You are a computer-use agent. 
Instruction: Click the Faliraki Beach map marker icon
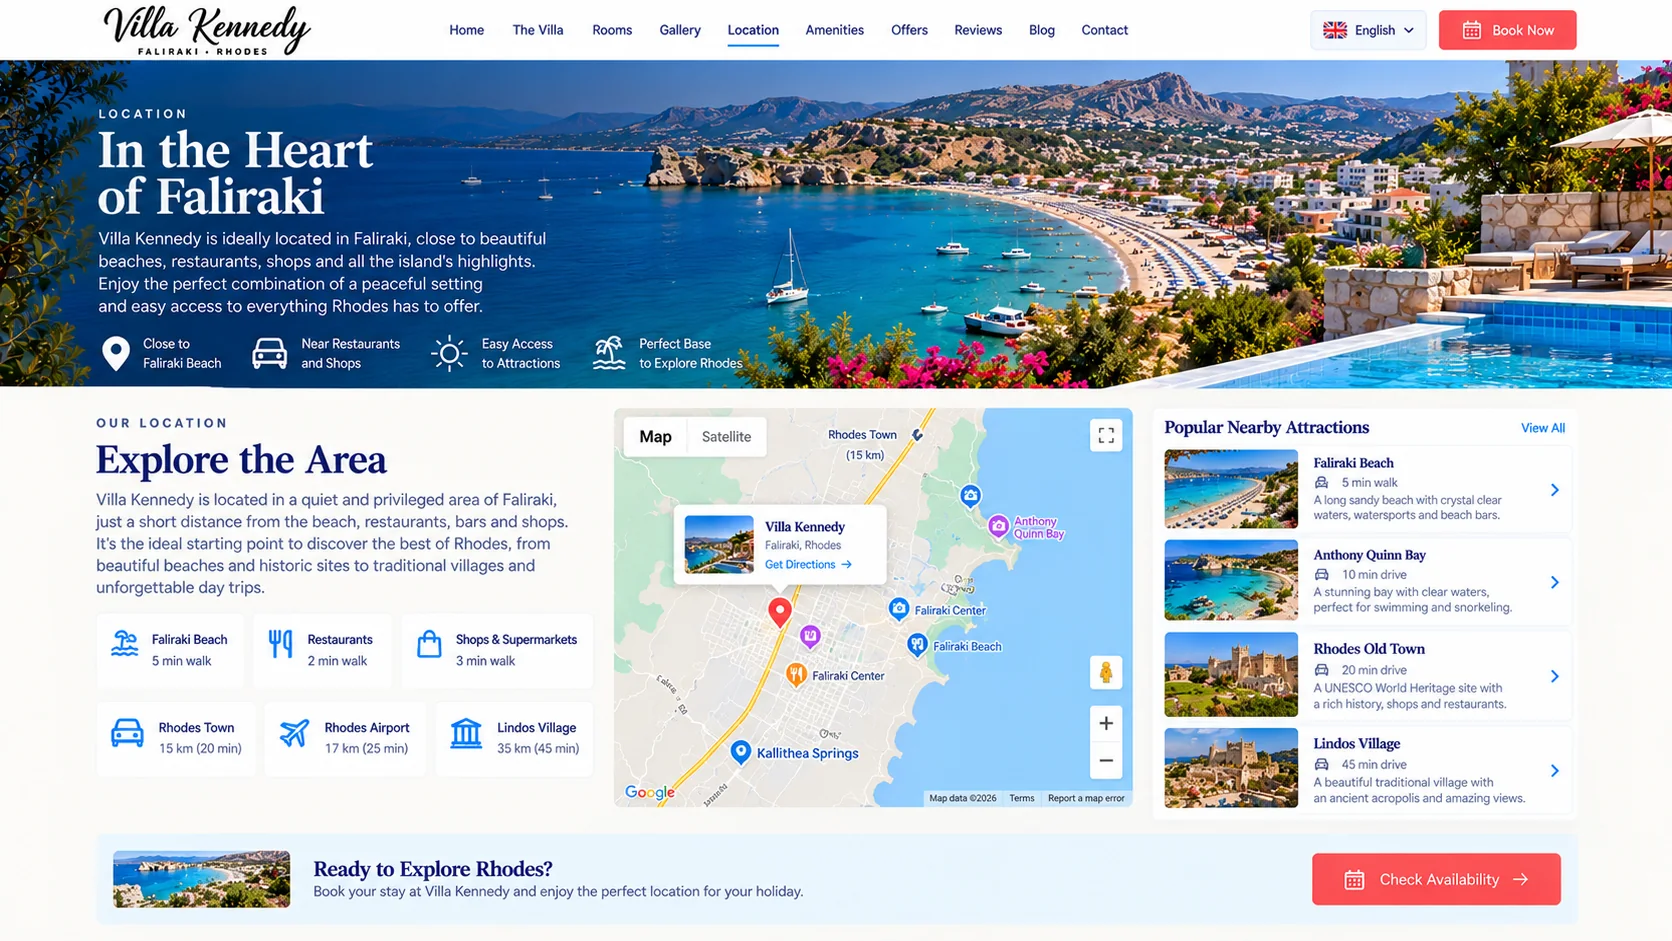[917, 645]
